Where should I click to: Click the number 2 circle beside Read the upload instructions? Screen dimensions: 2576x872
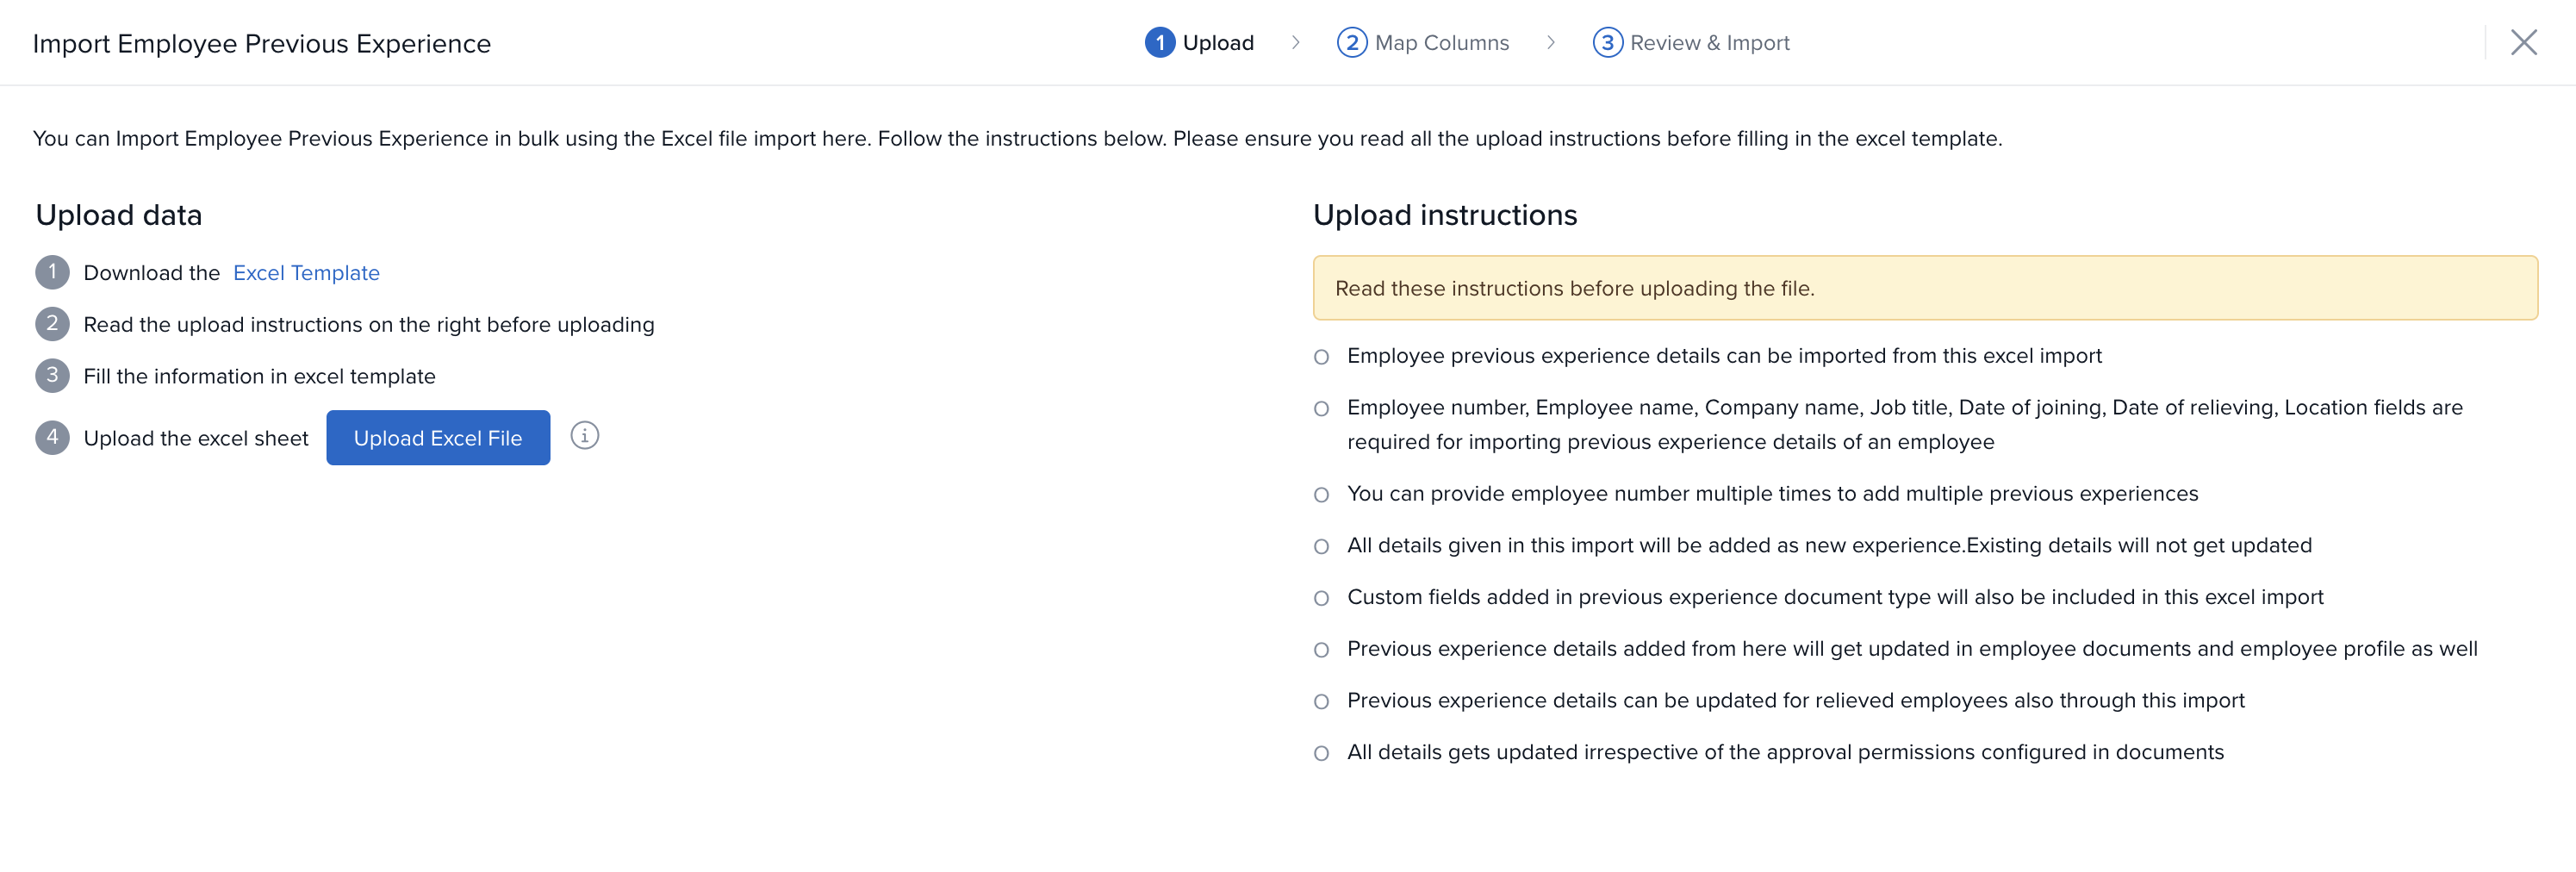tap(52, 324)
